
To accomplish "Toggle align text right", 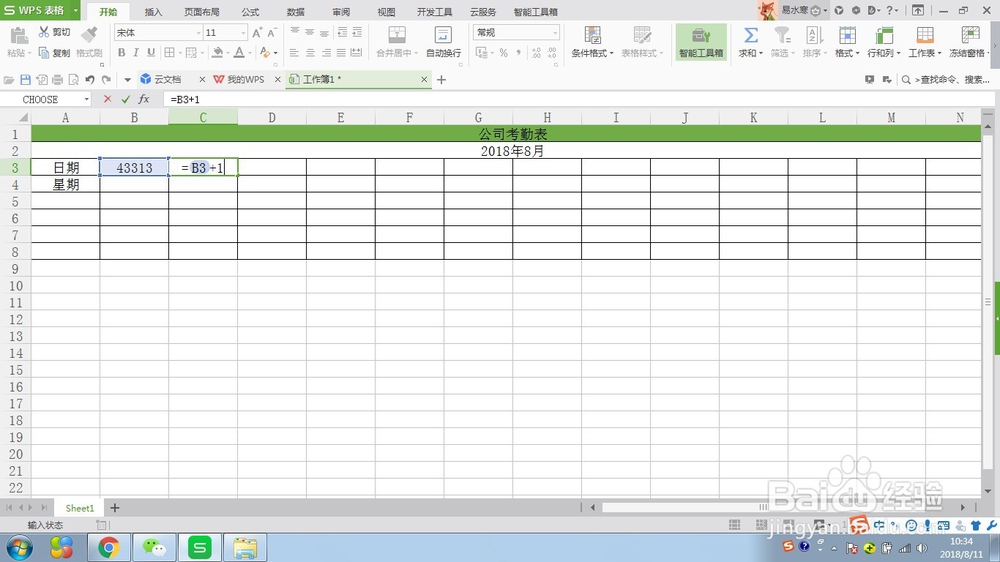I will 326,53.
